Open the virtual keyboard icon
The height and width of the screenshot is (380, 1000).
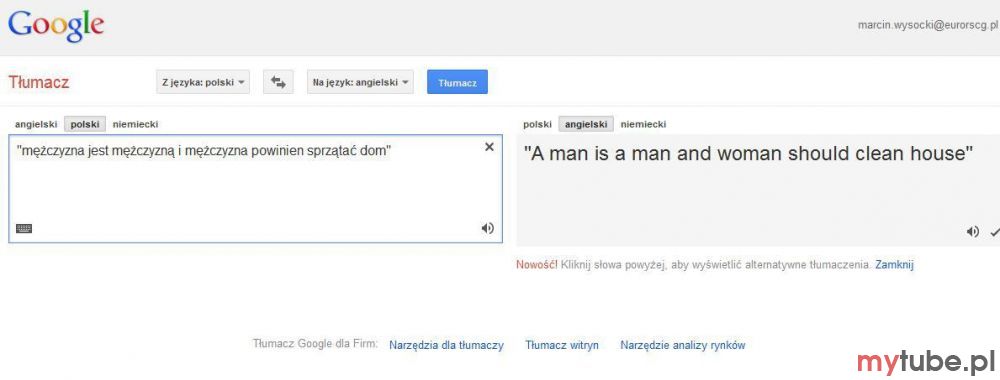tap(24, 228)
